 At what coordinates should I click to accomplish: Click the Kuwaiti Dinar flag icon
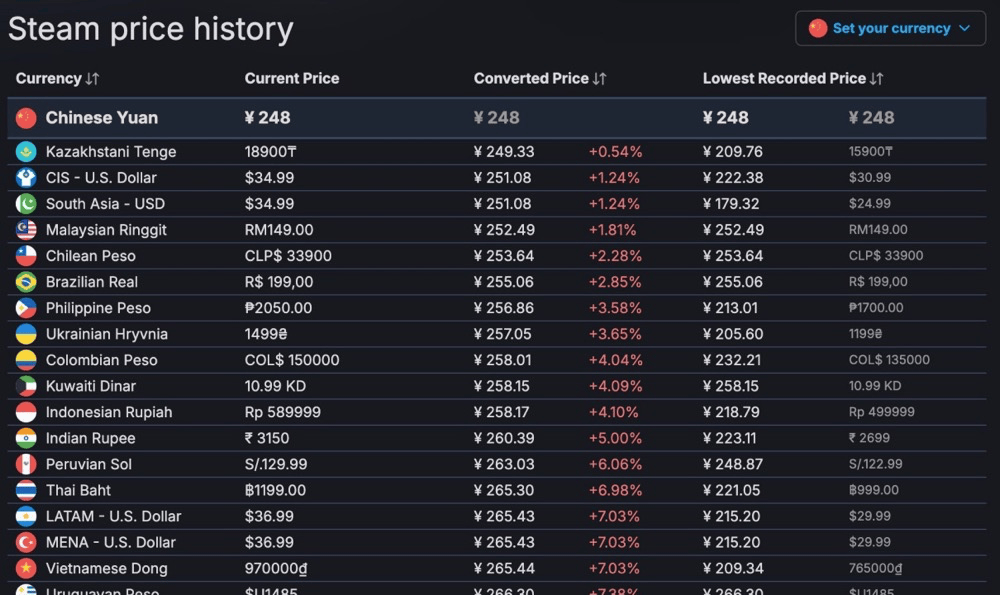click(x=26, y=386)
